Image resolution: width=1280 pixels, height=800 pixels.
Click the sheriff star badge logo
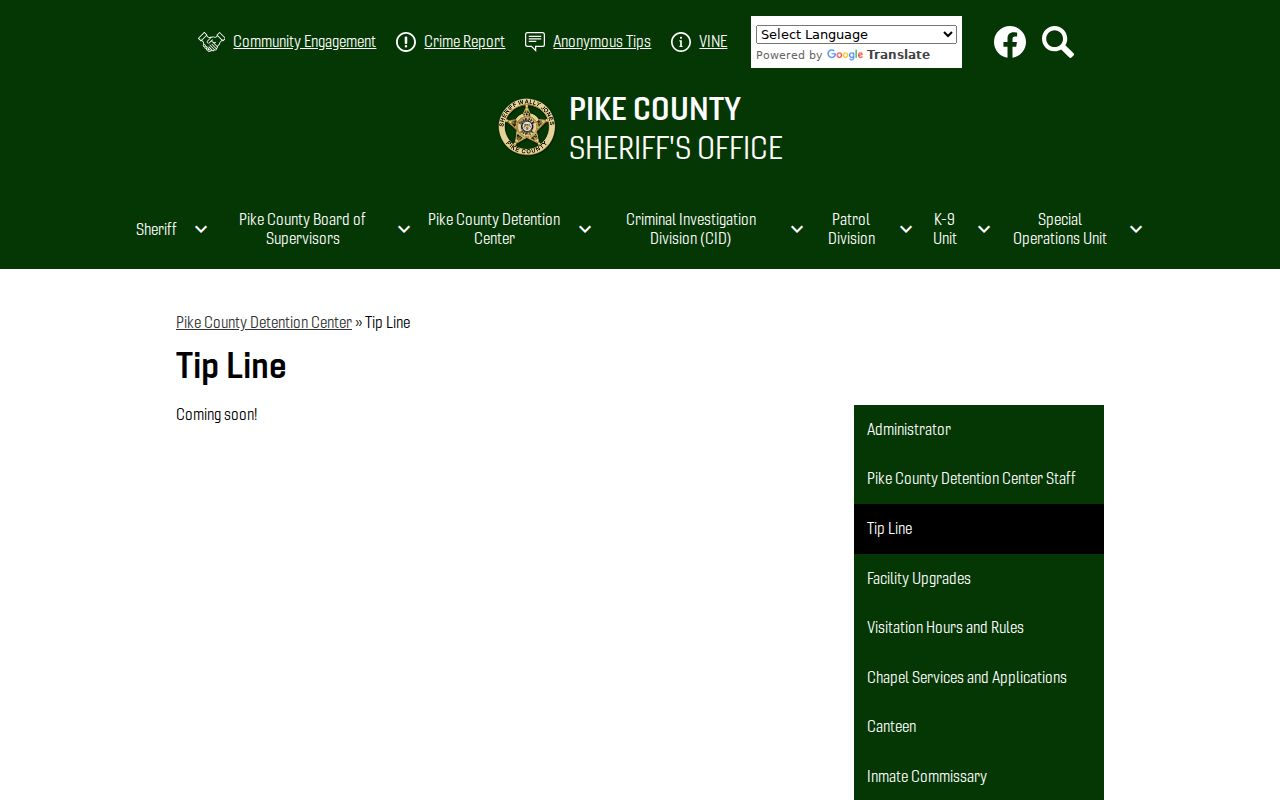pyautogui.click(x=527, y=127)
